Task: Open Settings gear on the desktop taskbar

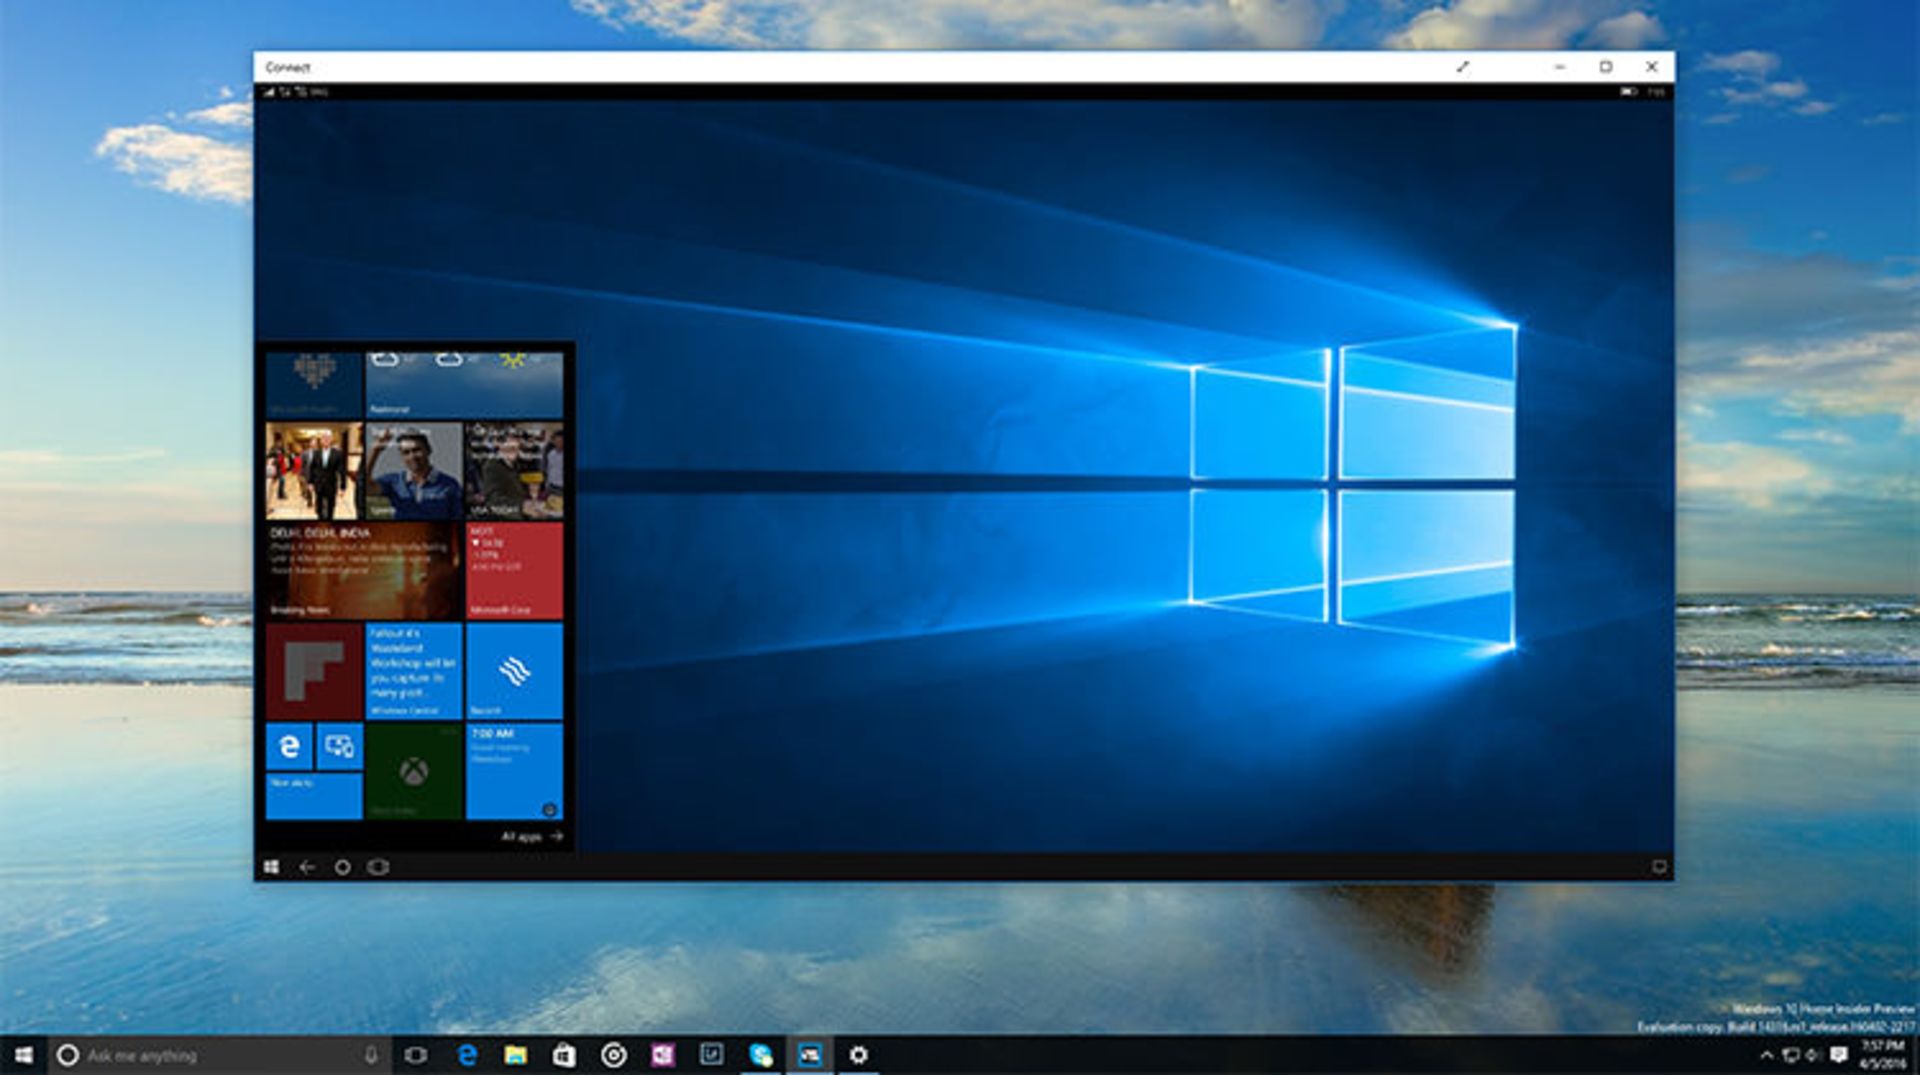Action: 858,1055
